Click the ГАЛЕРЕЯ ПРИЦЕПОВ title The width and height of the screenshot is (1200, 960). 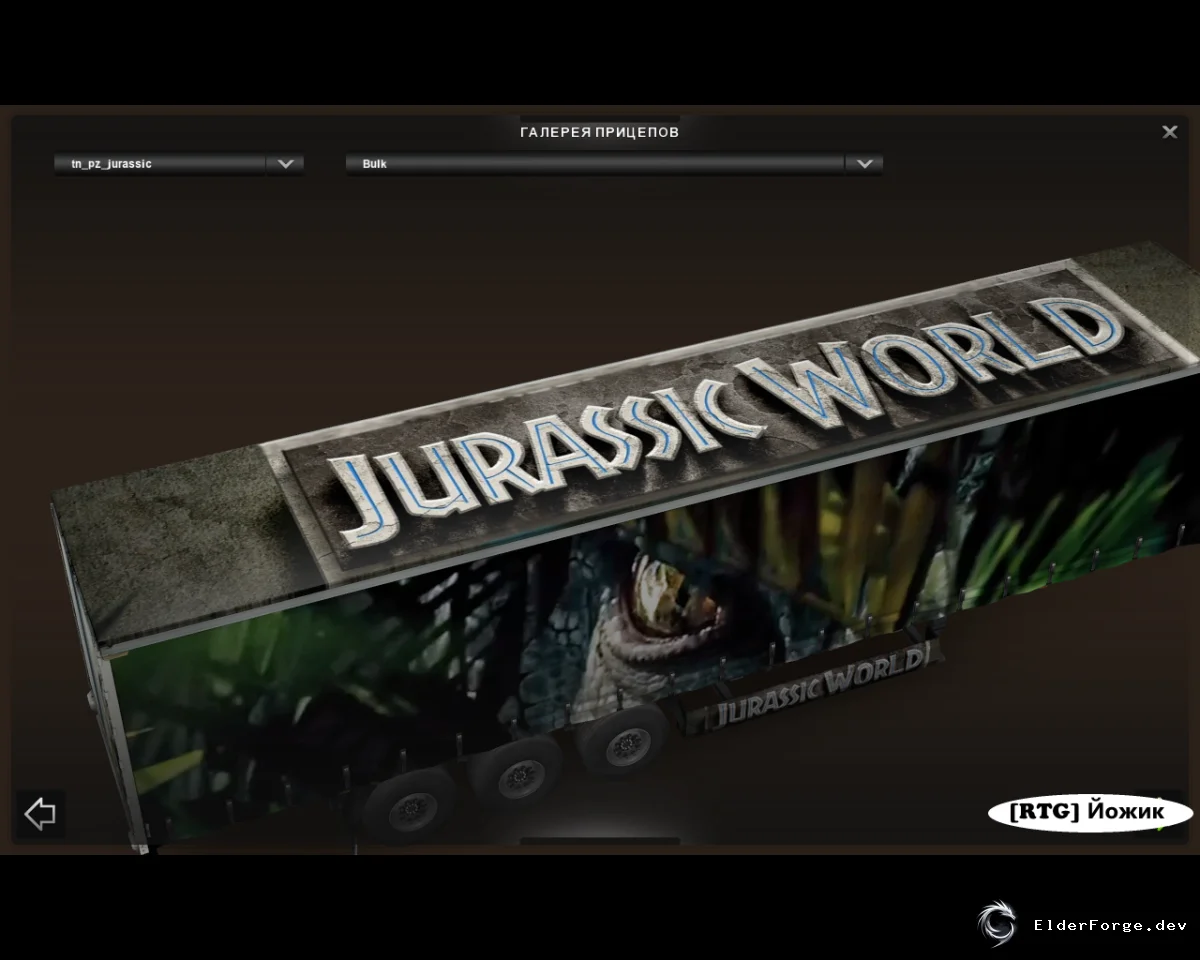point(599,132)
